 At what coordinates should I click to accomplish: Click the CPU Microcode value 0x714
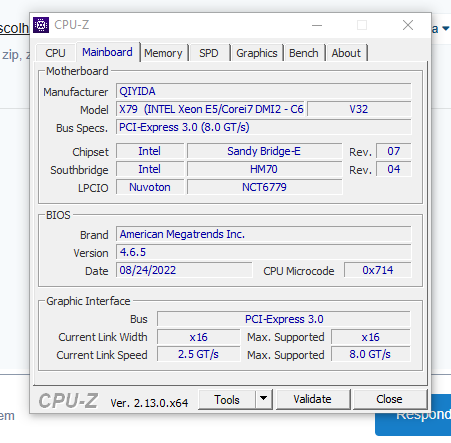point(378,270)
